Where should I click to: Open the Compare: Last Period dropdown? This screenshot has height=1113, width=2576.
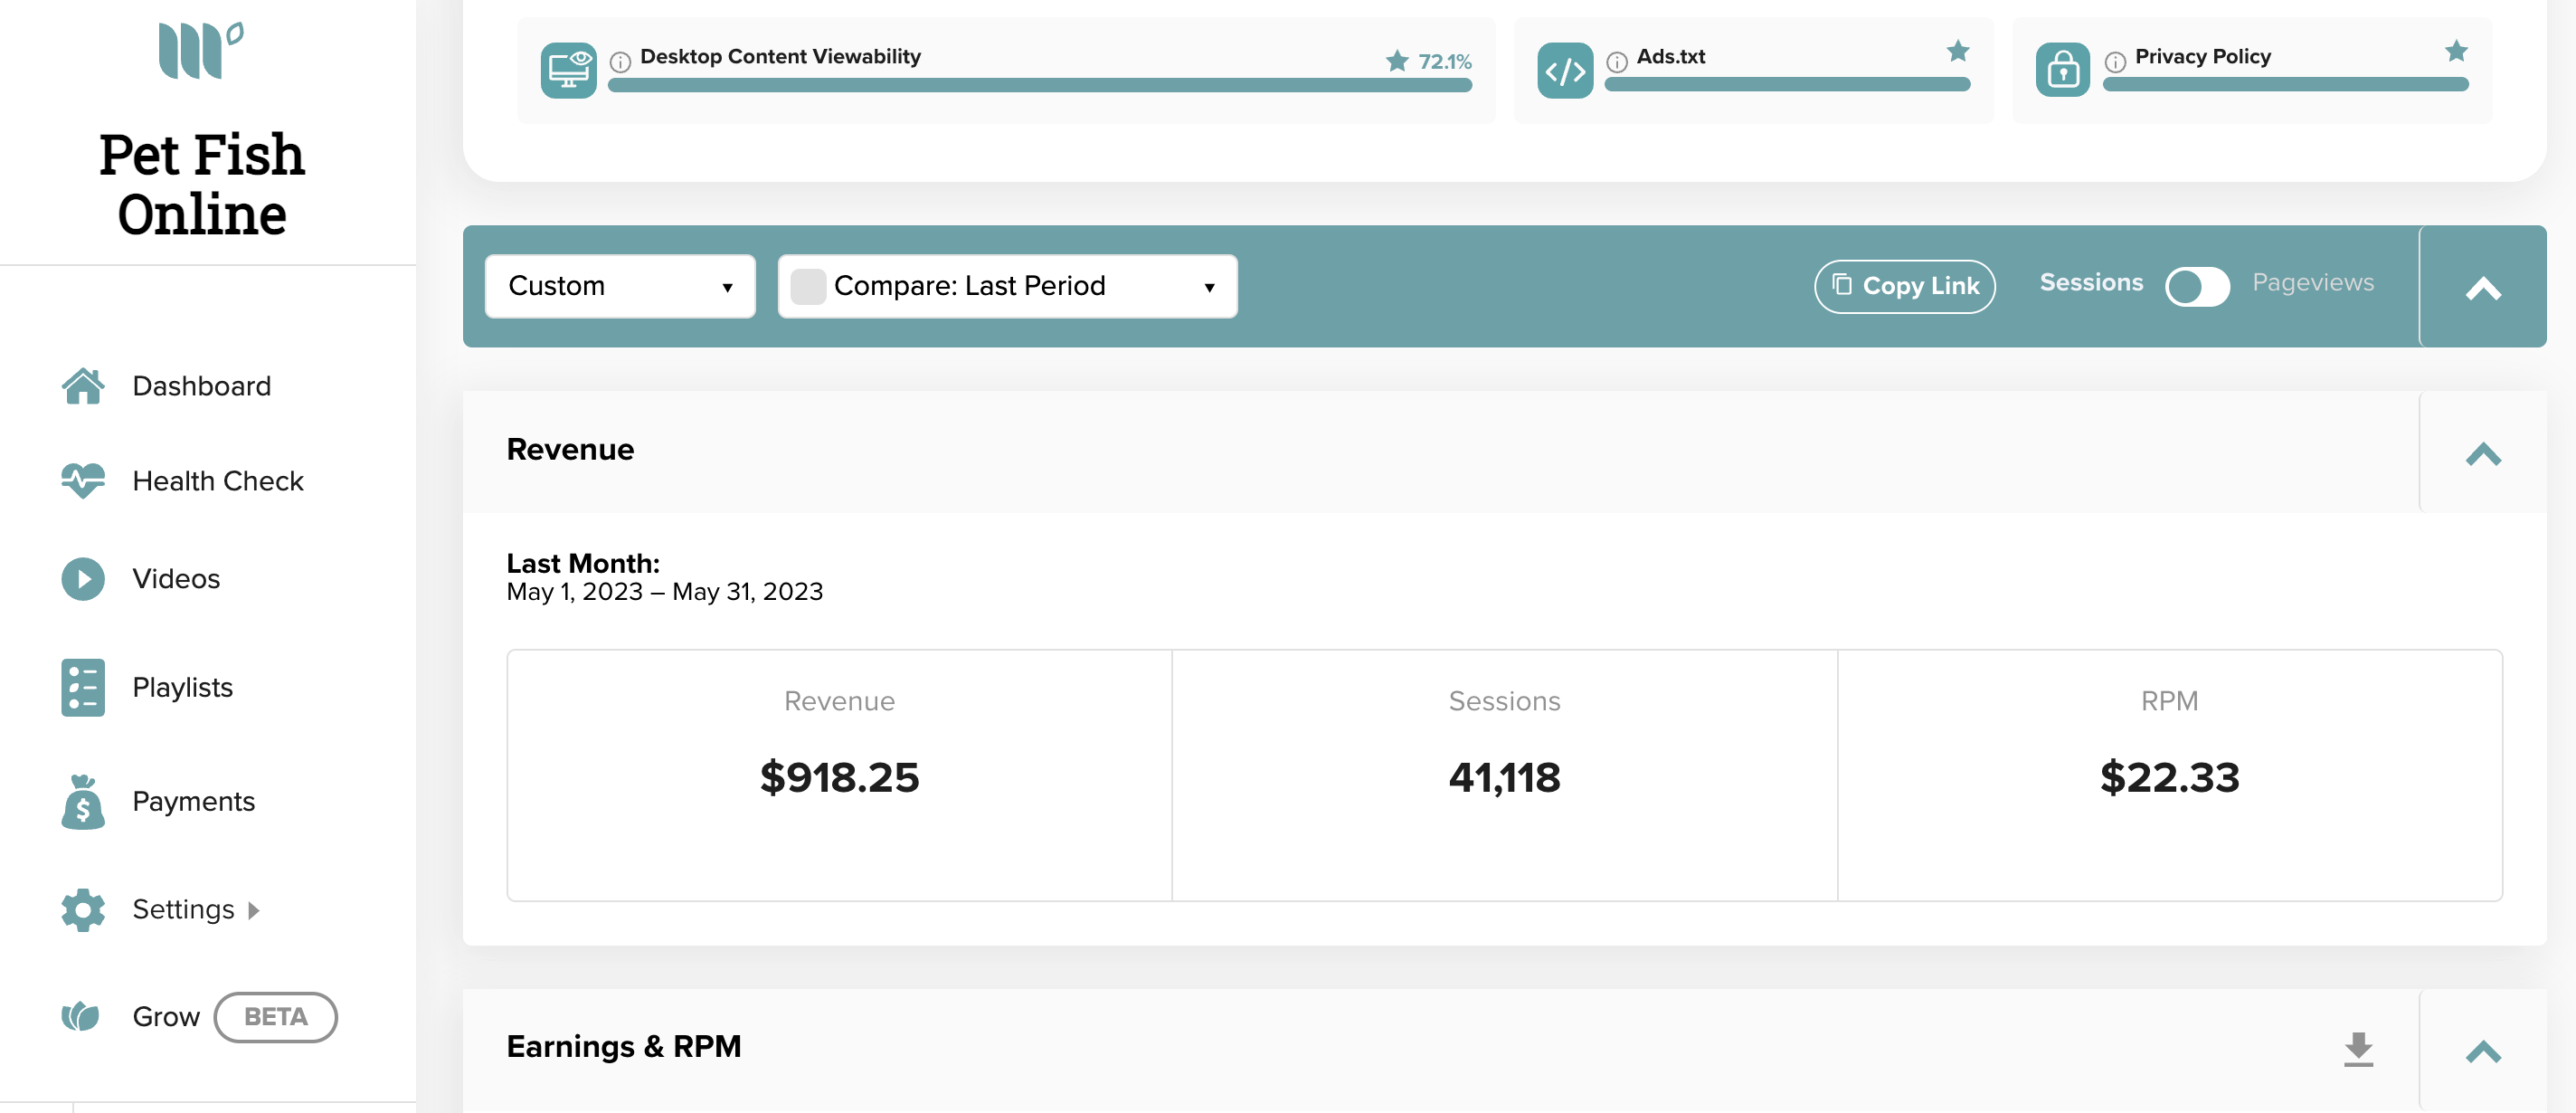pos(1008,286)
